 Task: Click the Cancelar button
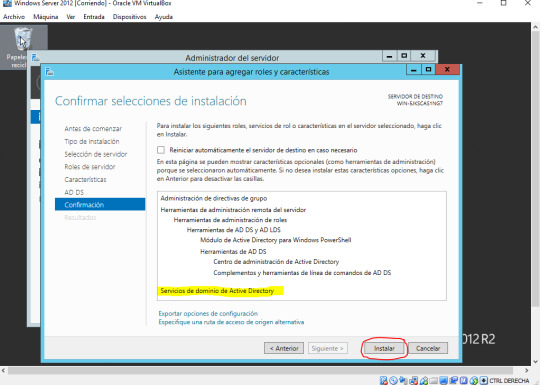coord(428,348)
